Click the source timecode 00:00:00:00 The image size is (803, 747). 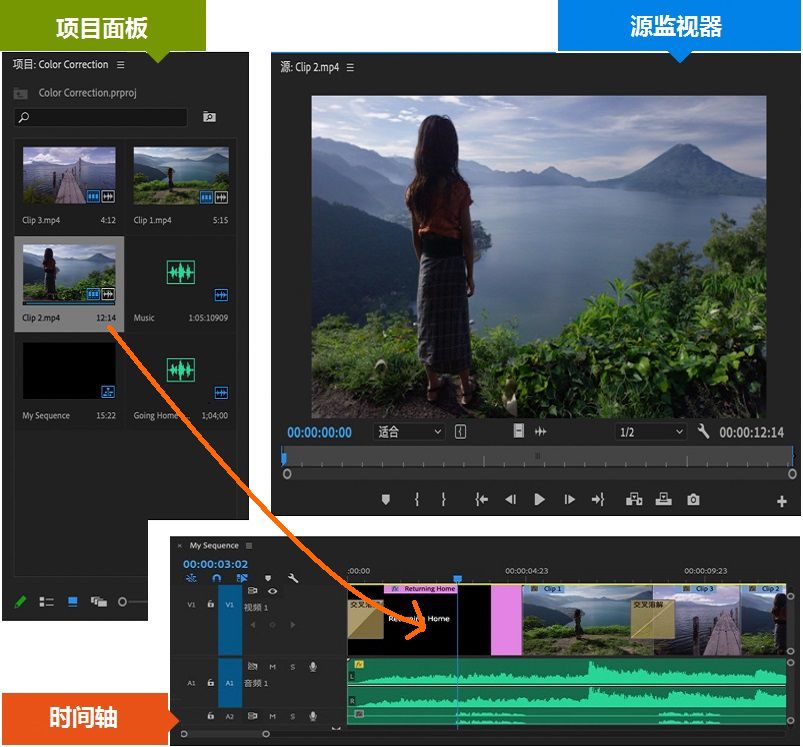(x=320, y=433)
